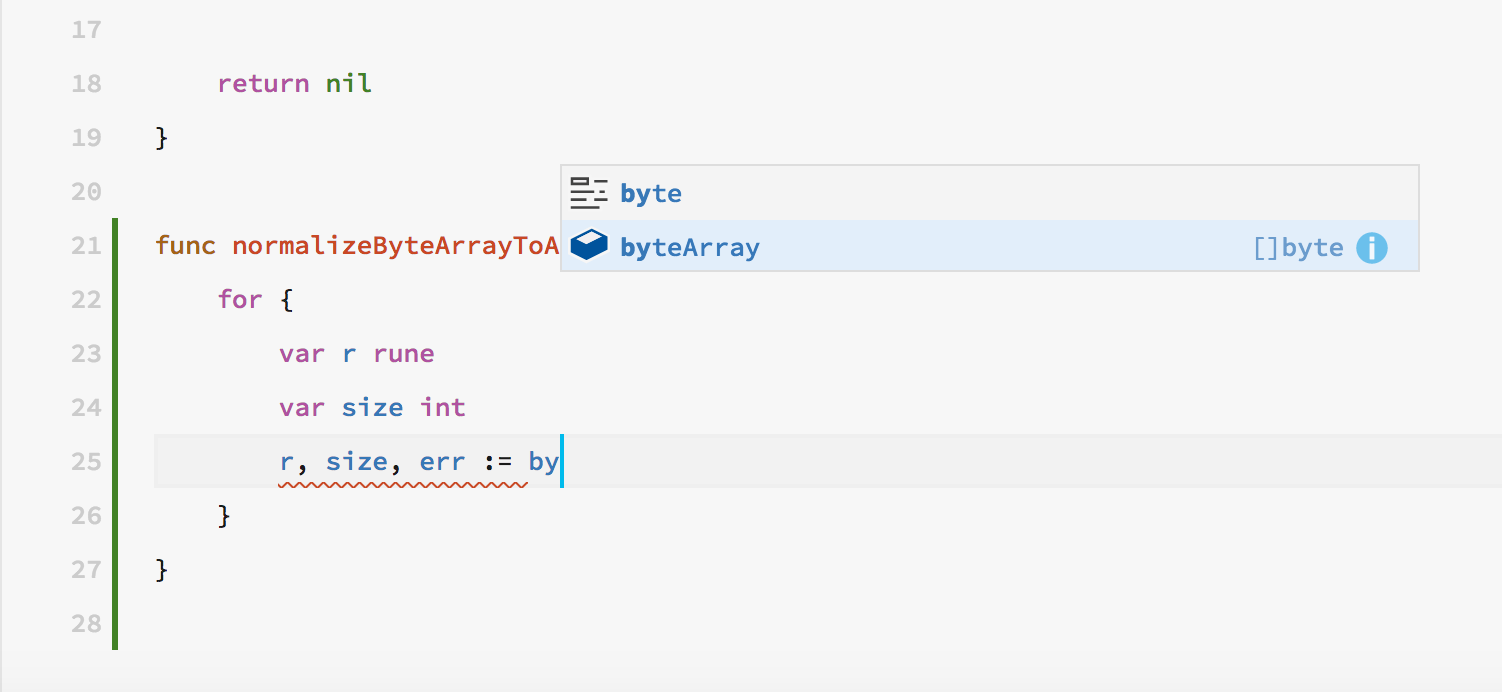The image size is (1502, 692).
Task: Click the 'func' keyword on line 21
Action: point(186,245)
